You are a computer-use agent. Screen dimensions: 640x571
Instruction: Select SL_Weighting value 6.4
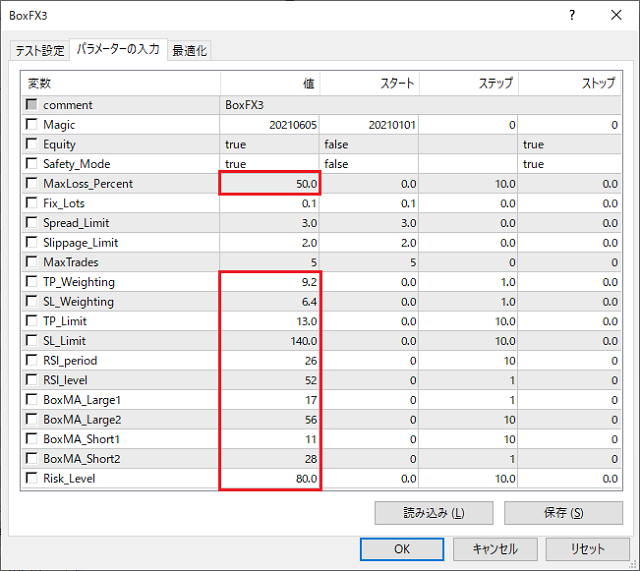point(269,301)
